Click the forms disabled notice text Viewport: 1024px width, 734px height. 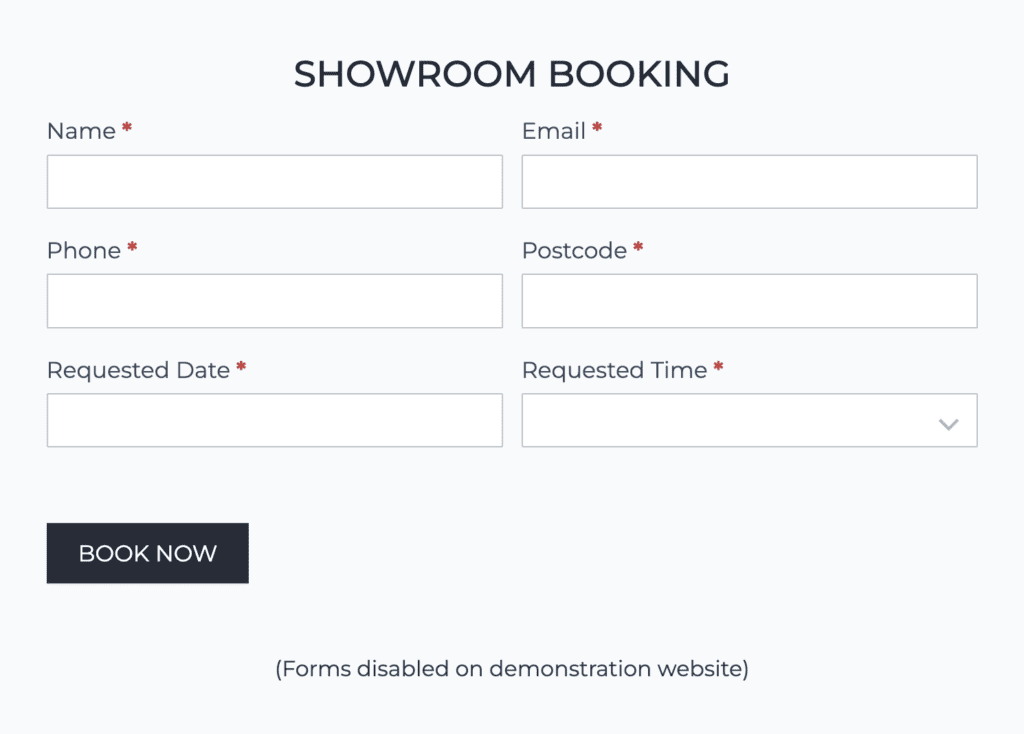tap(511, 668)
